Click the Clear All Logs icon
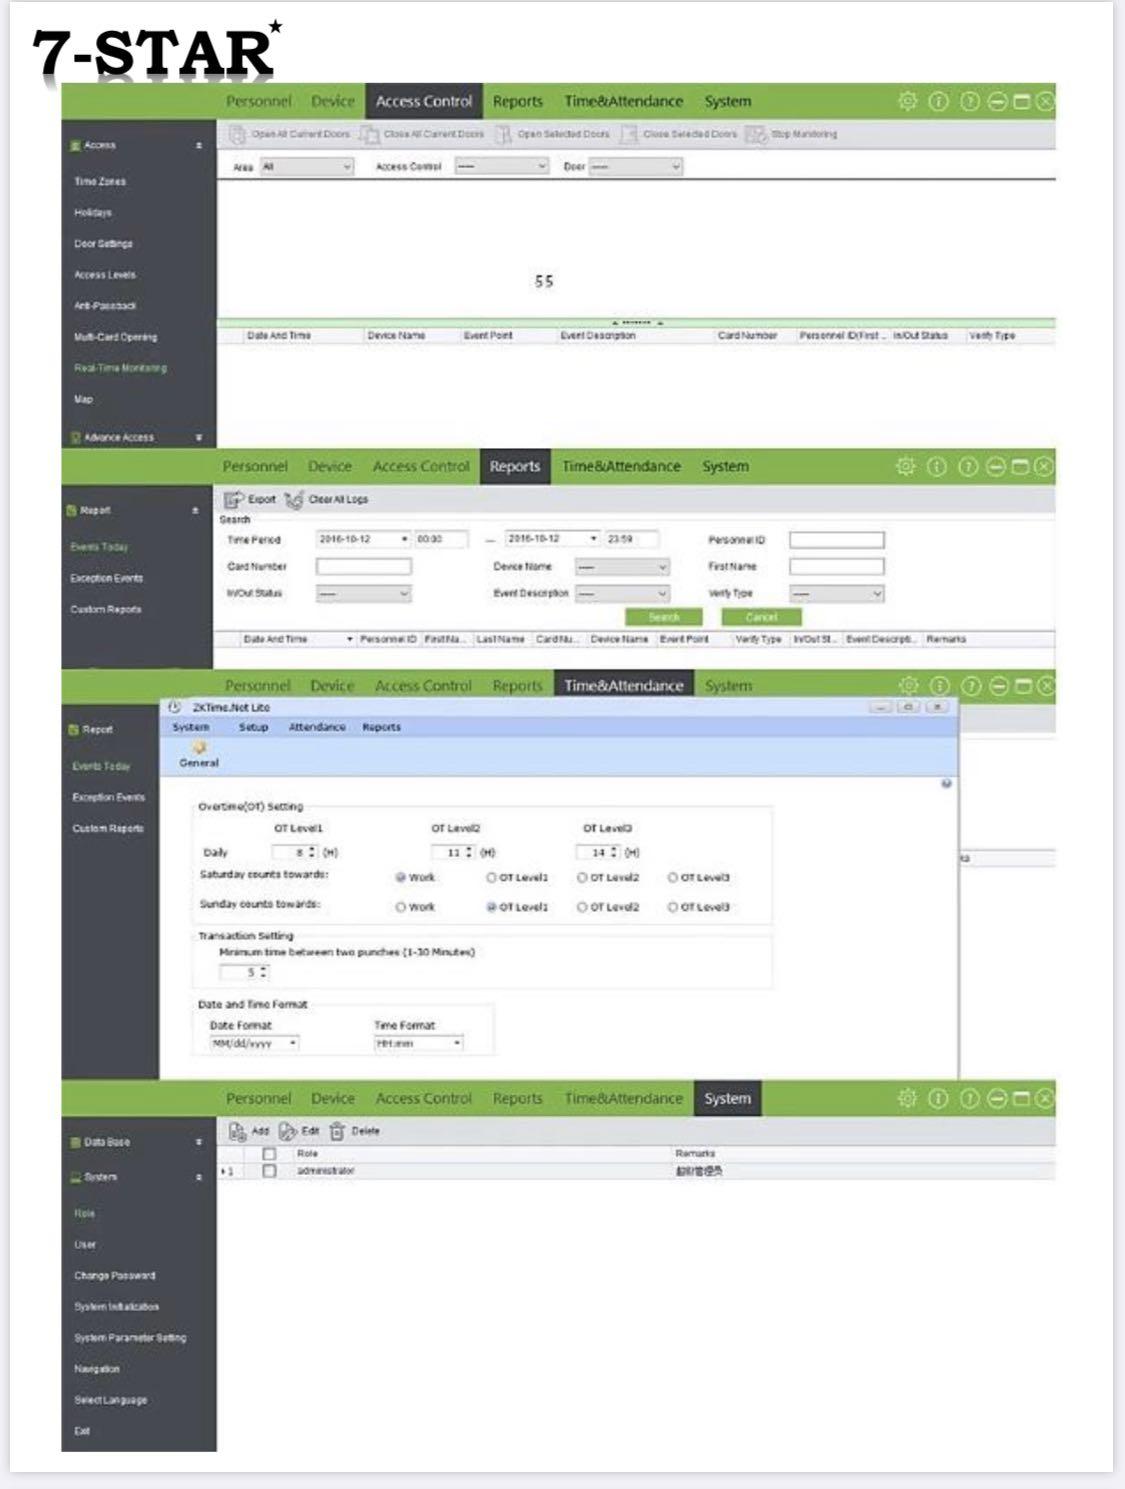 [x=294, y=499]
